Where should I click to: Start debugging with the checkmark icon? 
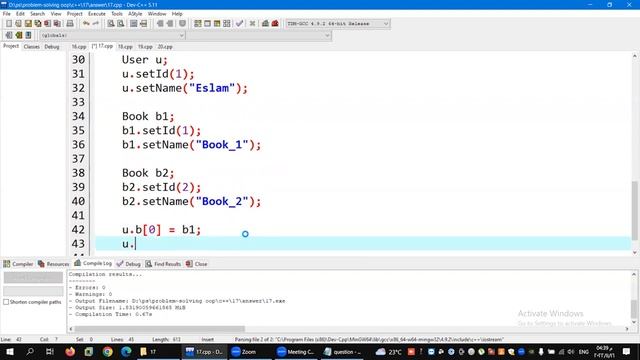point(240,24)
